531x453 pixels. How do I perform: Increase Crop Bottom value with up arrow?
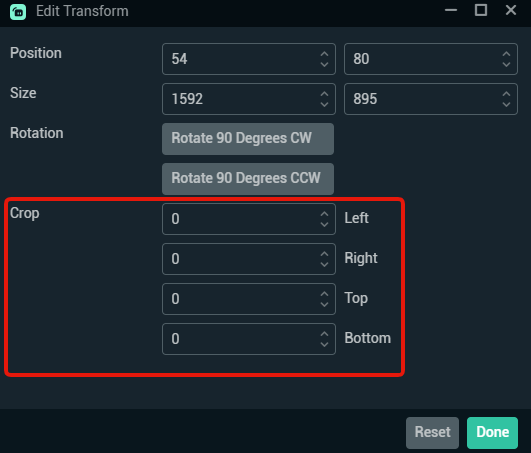324,334
